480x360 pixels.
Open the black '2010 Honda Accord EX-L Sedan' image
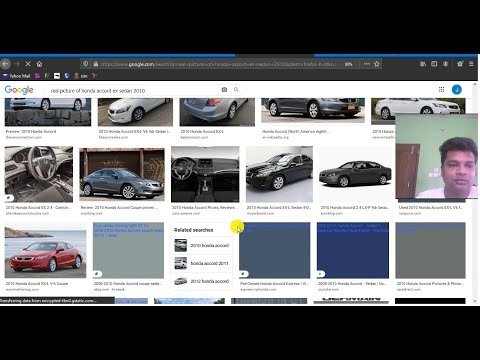tap(279, 174)
